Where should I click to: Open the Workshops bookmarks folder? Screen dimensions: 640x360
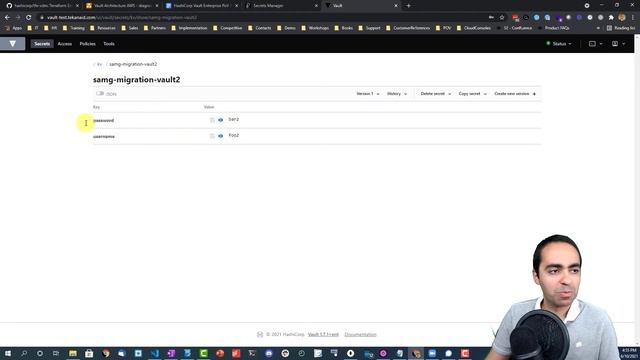(x=315, y=28)
